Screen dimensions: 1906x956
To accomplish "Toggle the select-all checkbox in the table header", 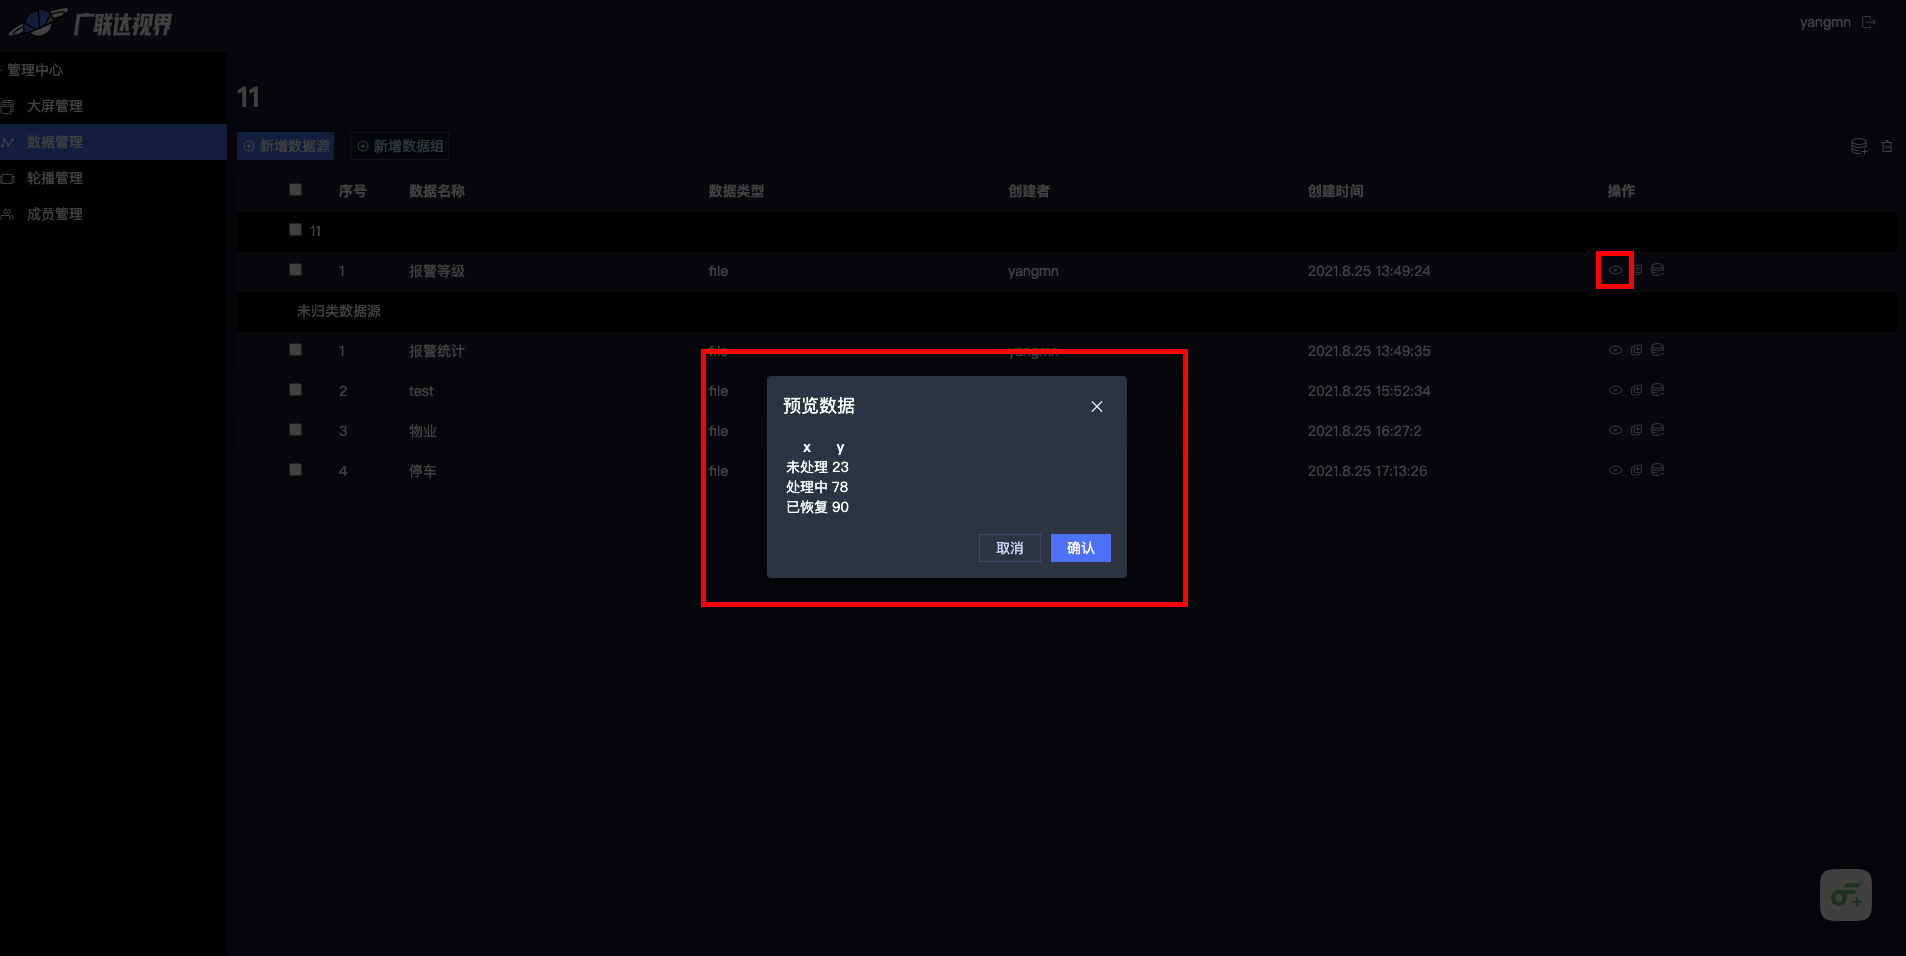I will [x=295, y=190].
